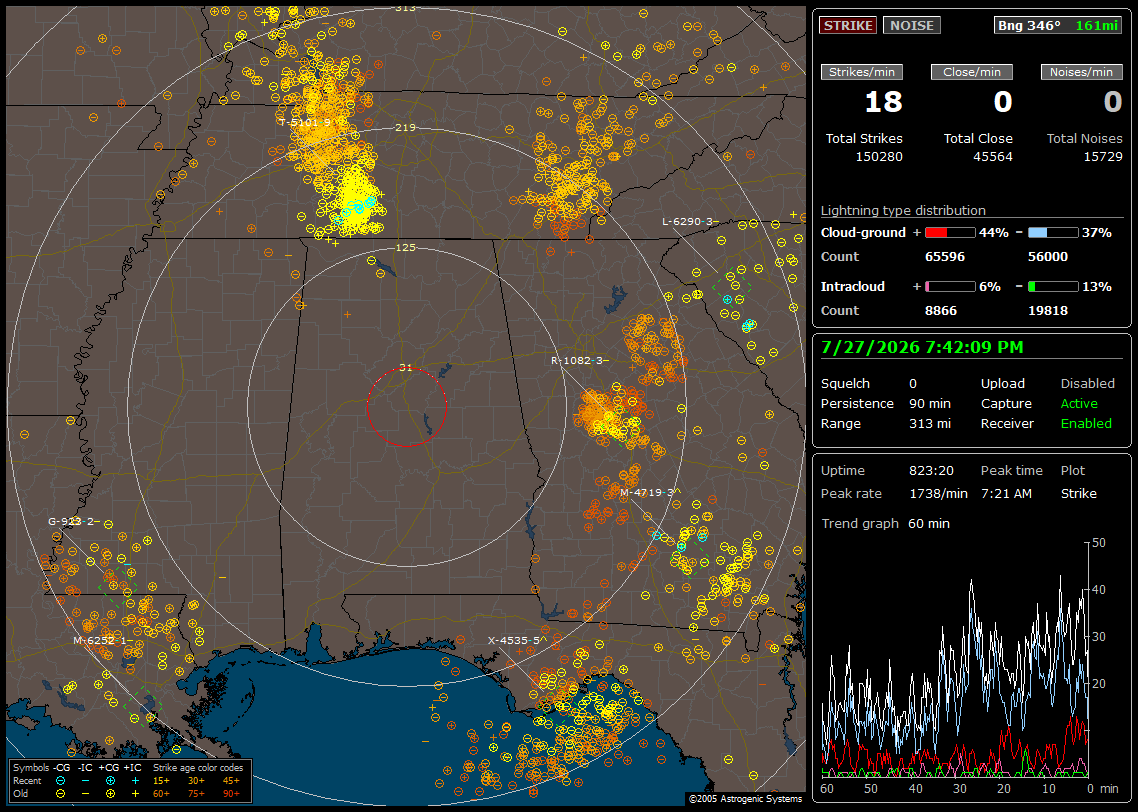Select storm cell label G-923-2
The image size is (1138, 812).
(73, 521)
